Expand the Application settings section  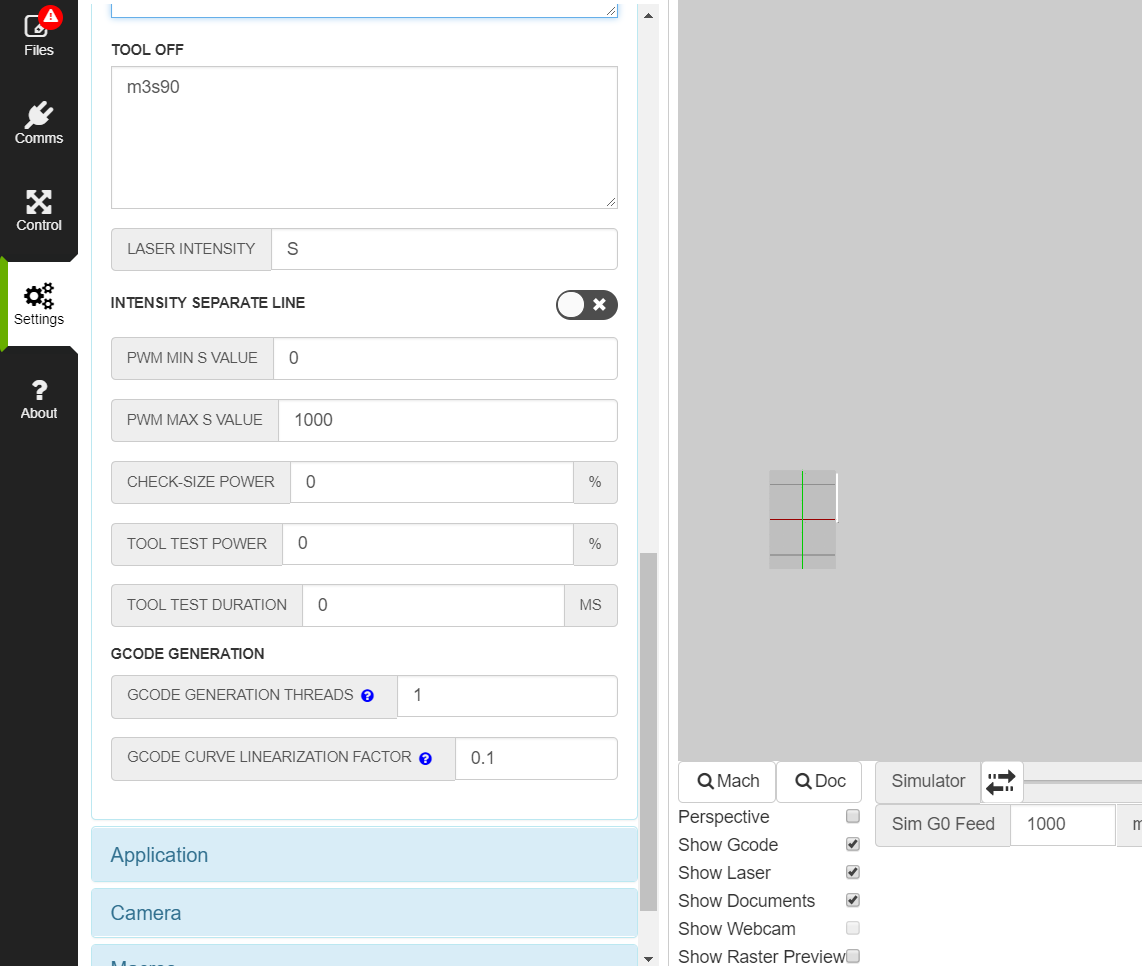tap(364, 855)
